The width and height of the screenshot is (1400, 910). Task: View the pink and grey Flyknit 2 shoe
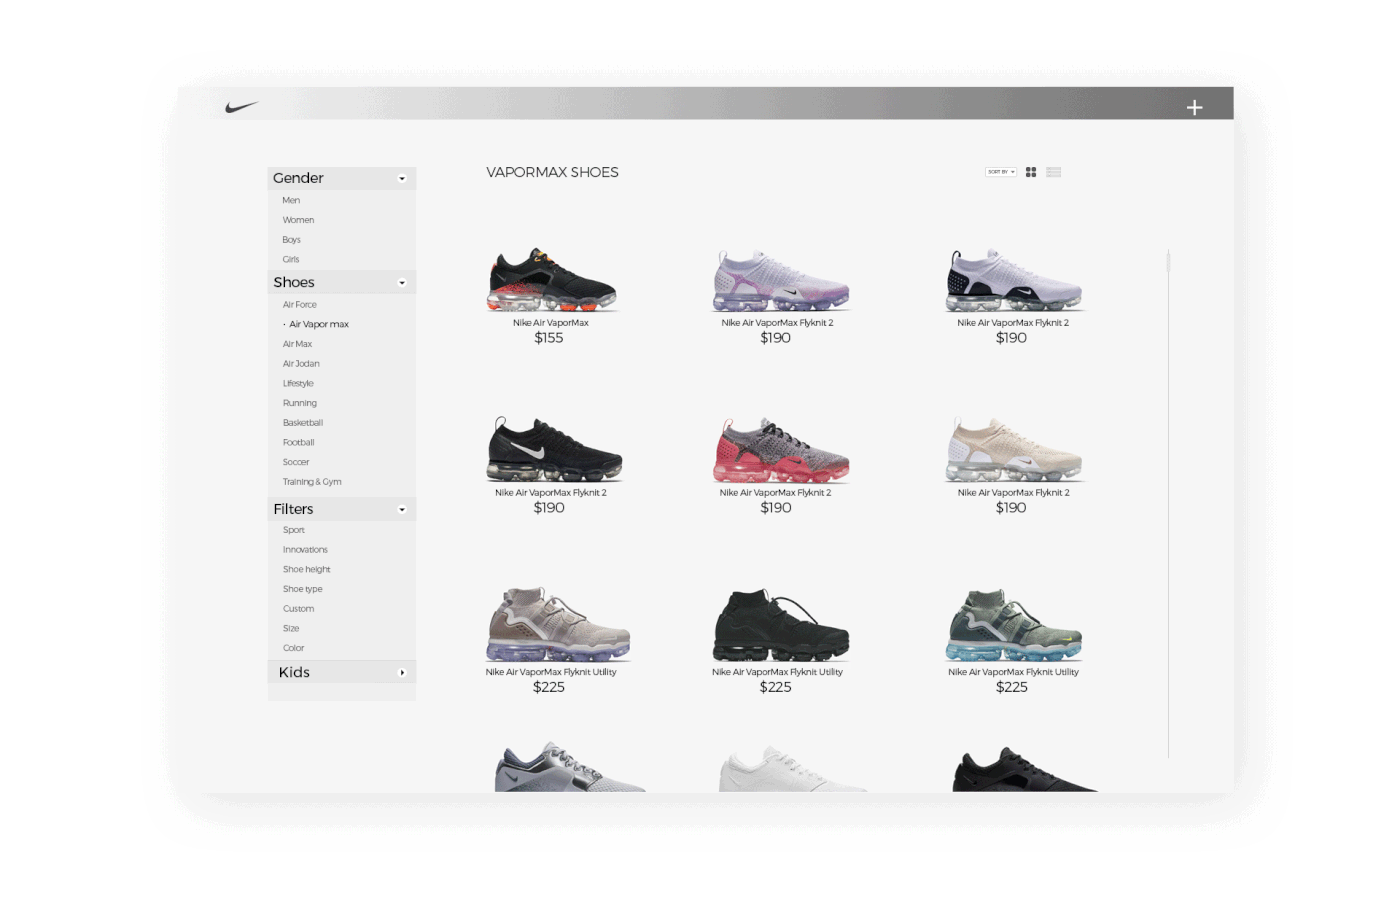(781, 450)
